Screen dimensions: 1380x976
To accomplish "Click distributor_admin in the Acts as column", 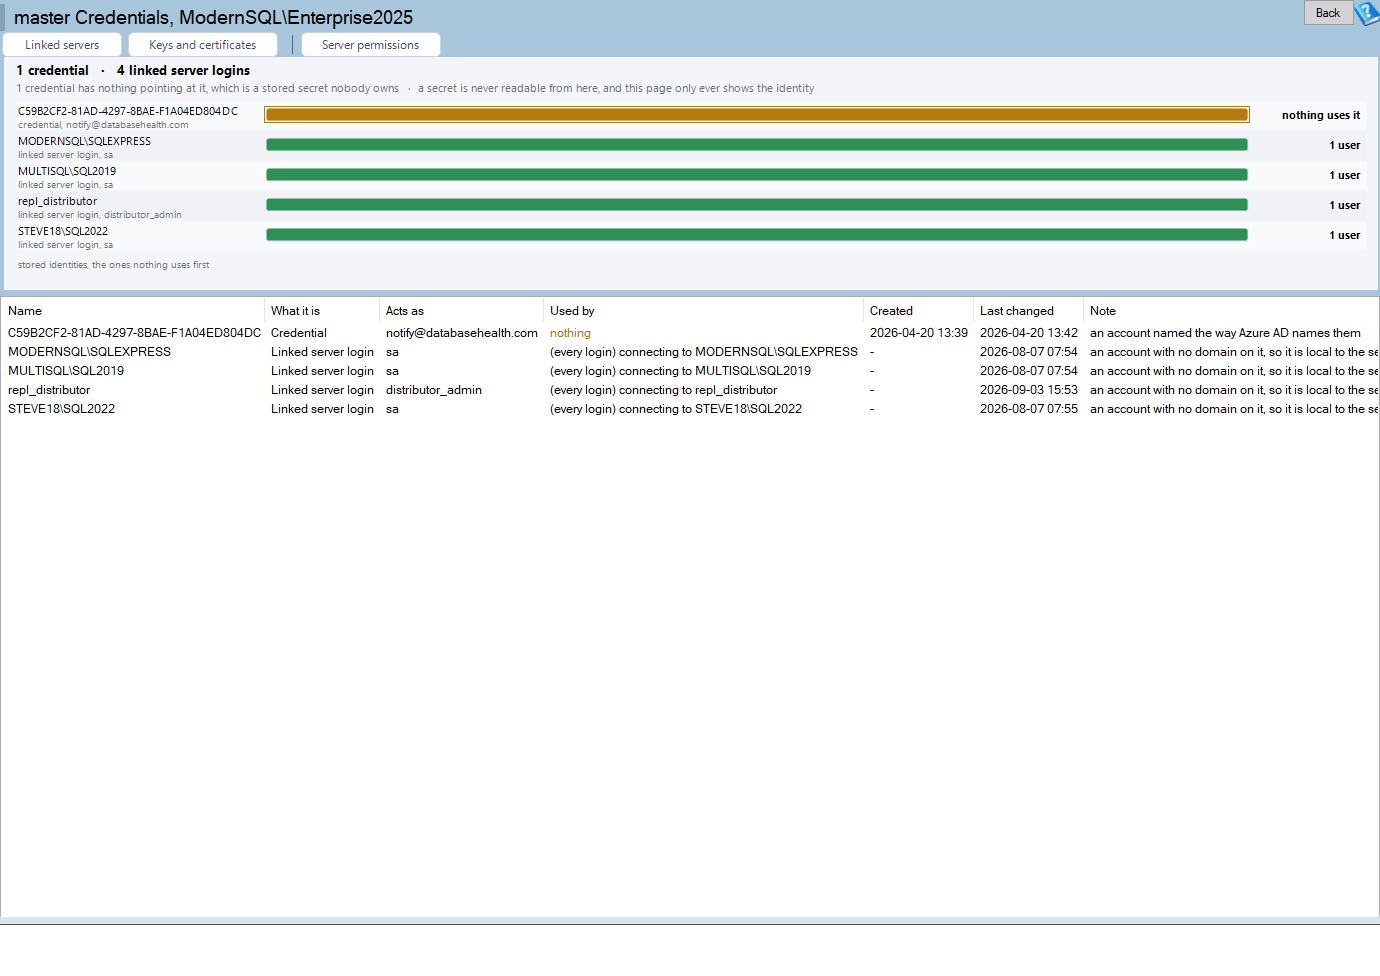I will point(434,390).
